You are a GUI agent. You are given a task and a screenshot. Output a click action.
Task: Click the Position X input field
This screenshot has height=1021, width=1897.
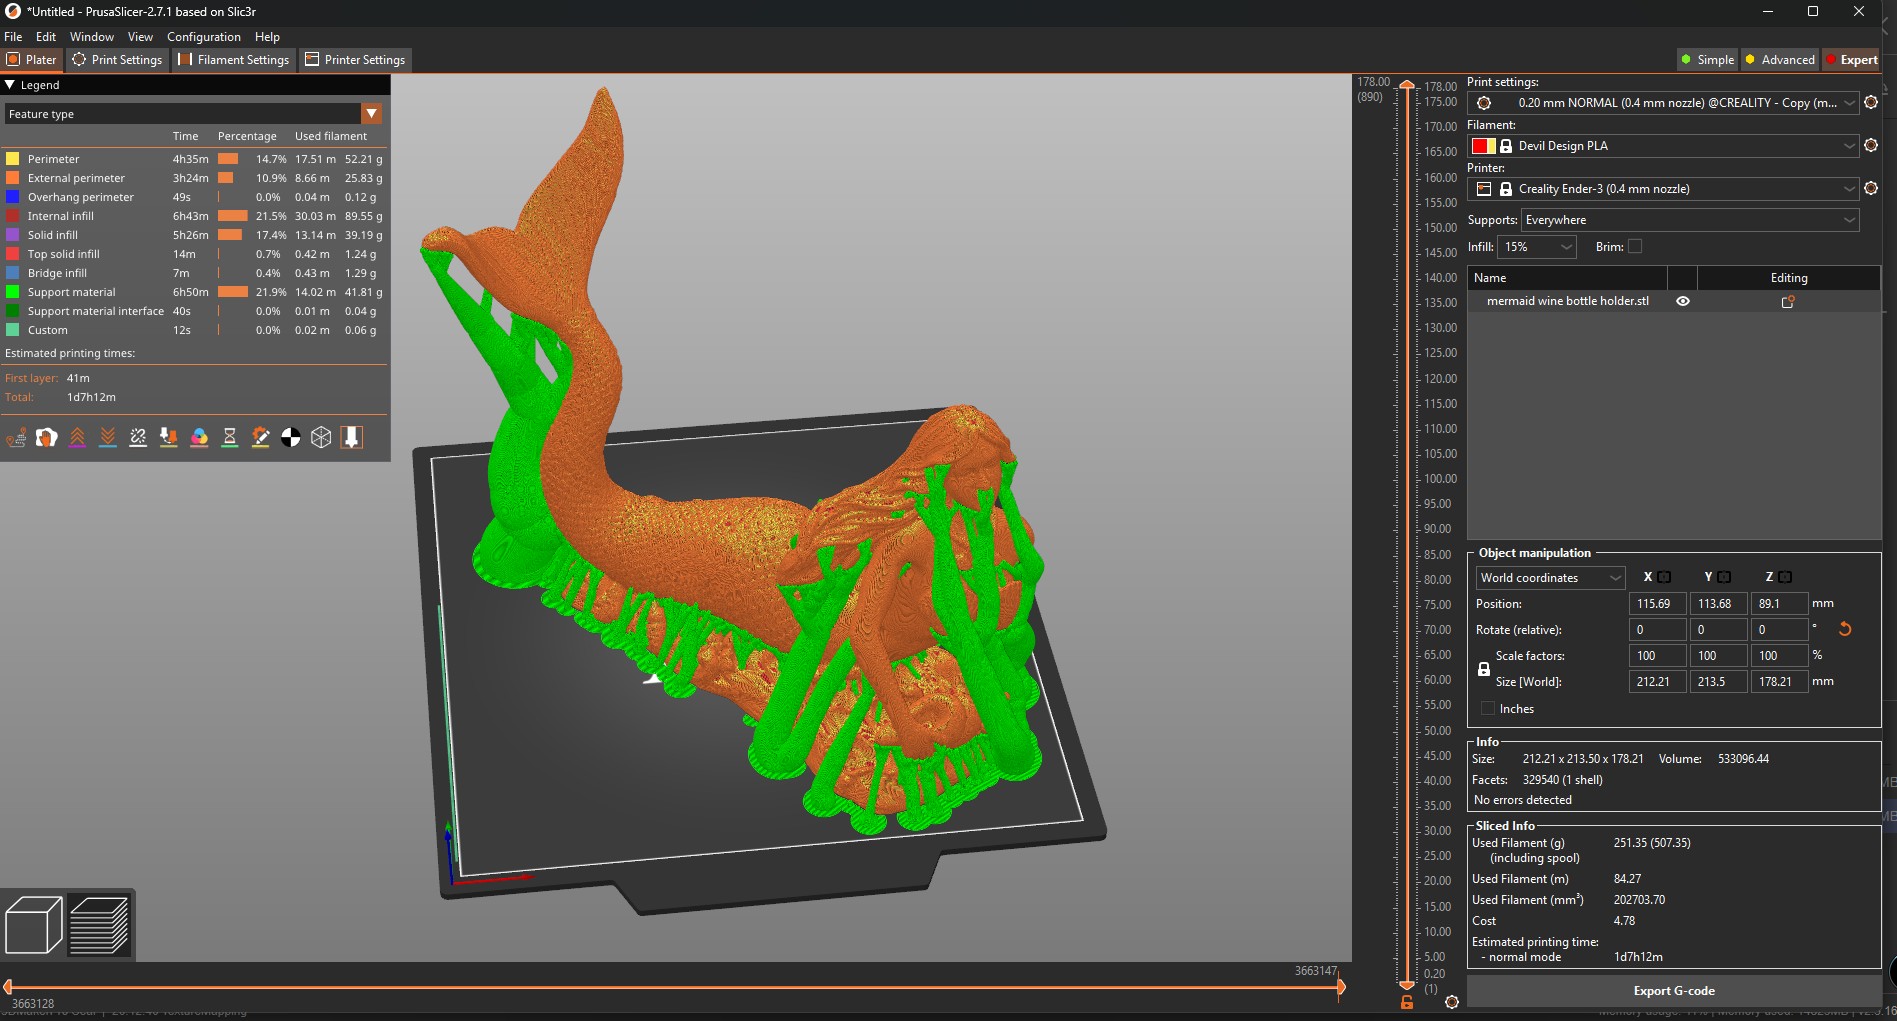(1656, 604)
